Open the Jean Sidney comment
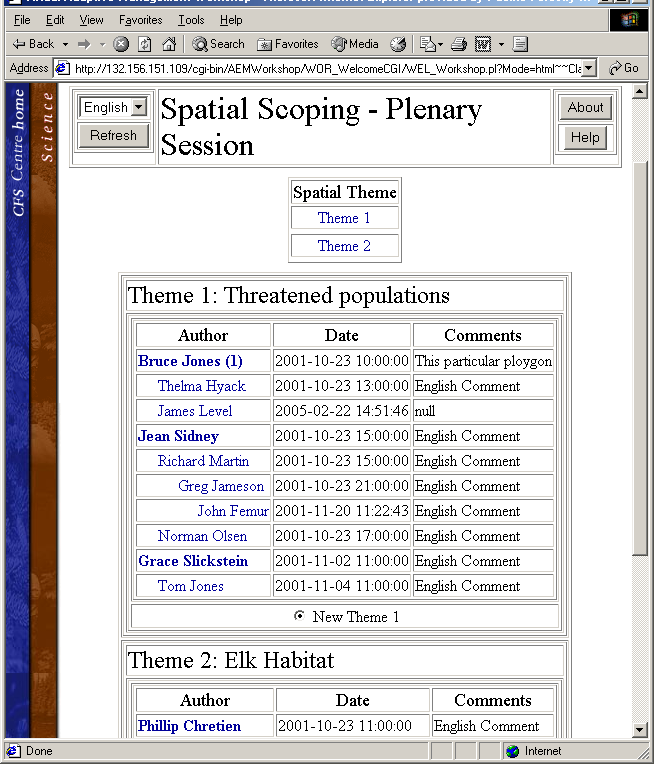This screenshot has height=764, width=654. coord(178,436)
